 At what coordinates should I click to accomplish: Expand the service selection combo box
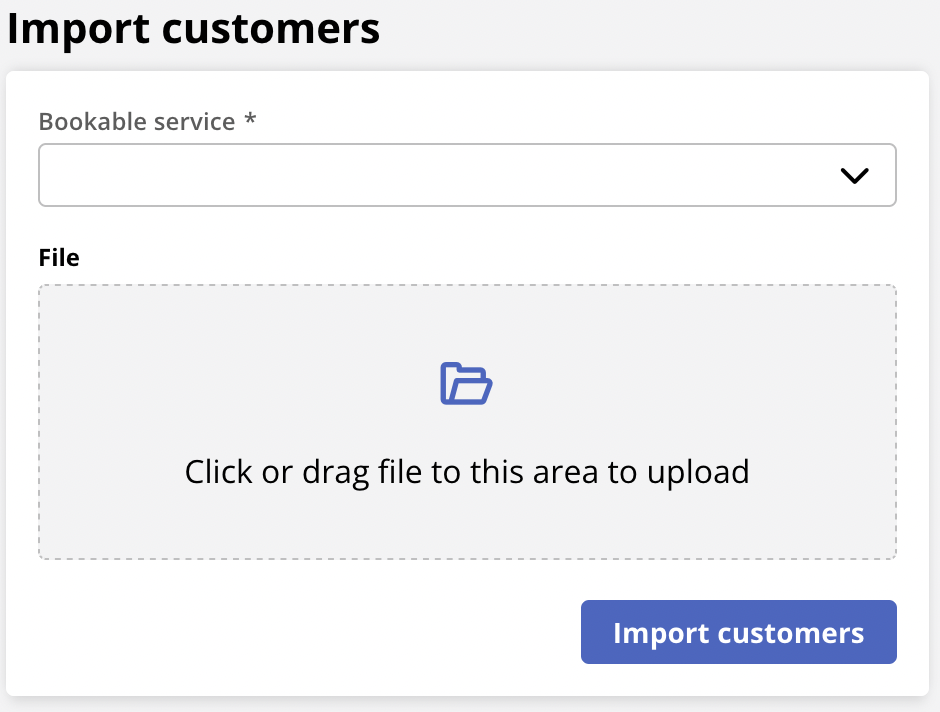click(x=467, y=175)
